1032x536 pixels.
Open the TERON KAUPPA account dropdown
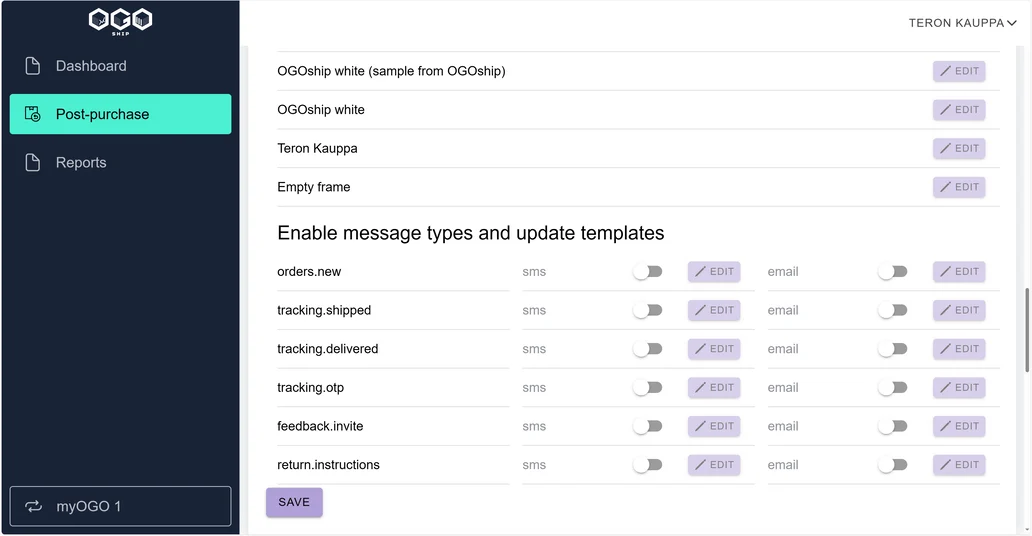click(x=962, y=23)
